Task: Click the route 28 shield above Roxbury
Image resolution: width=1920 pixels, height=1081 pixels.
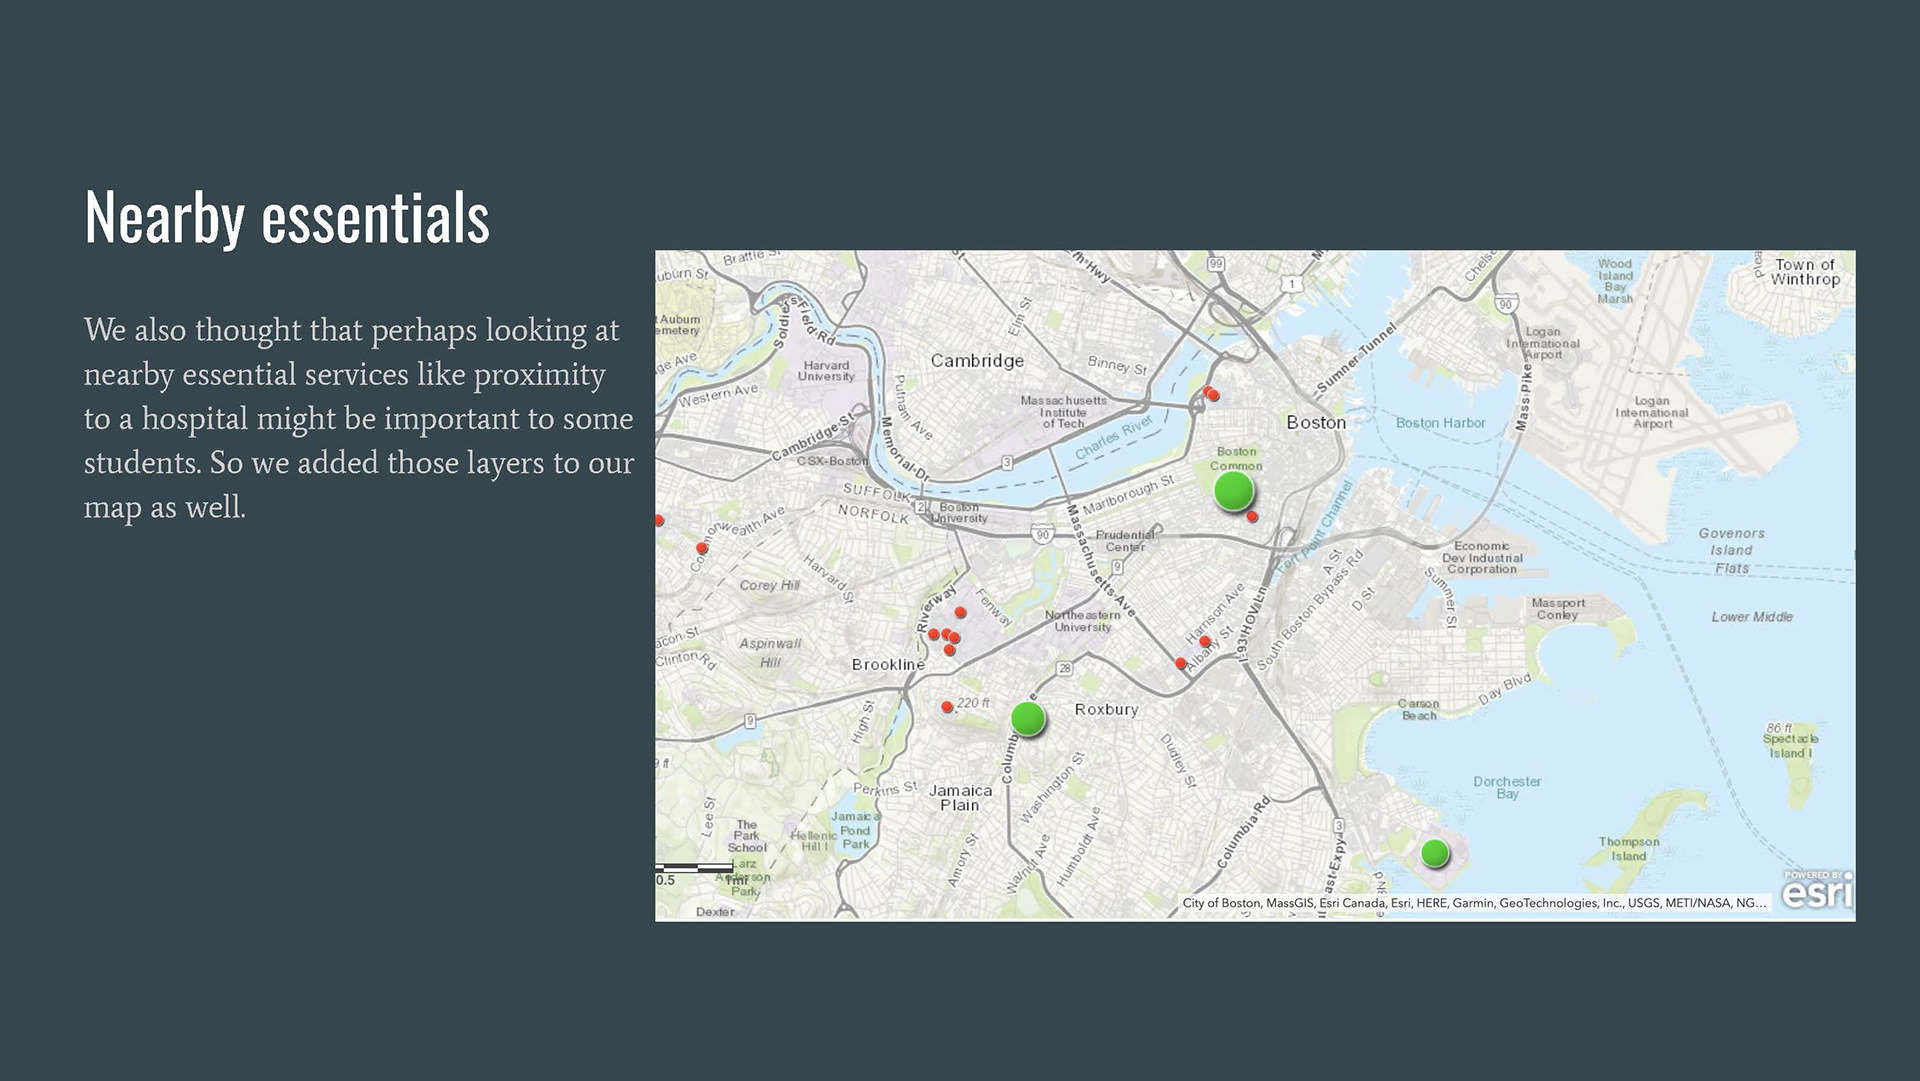Action: click(x=1064, y=668)
